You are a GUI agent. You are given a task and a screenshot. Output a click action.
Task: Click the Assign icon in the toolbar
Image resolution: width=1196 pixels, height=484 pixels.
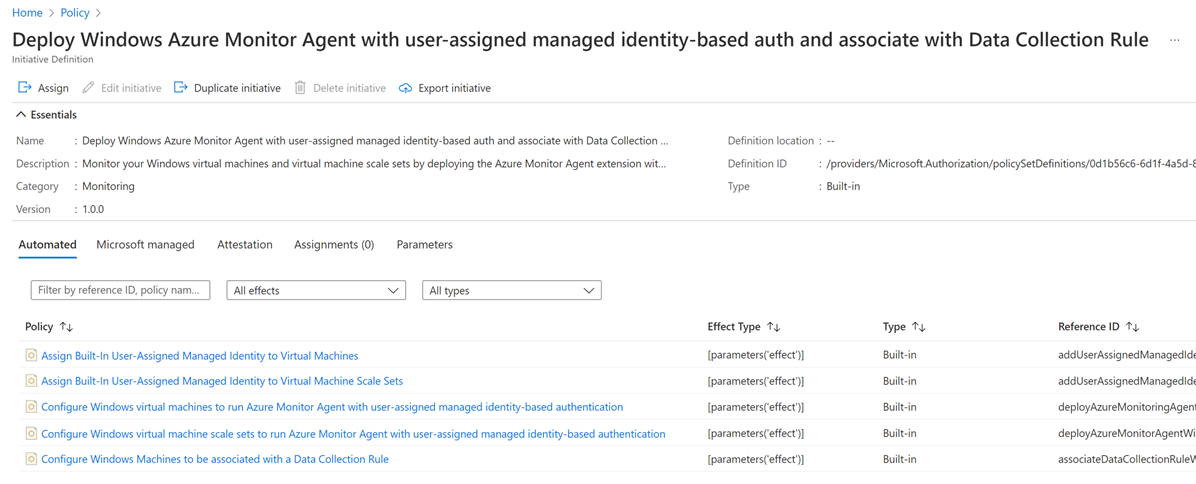coord(25,88)
